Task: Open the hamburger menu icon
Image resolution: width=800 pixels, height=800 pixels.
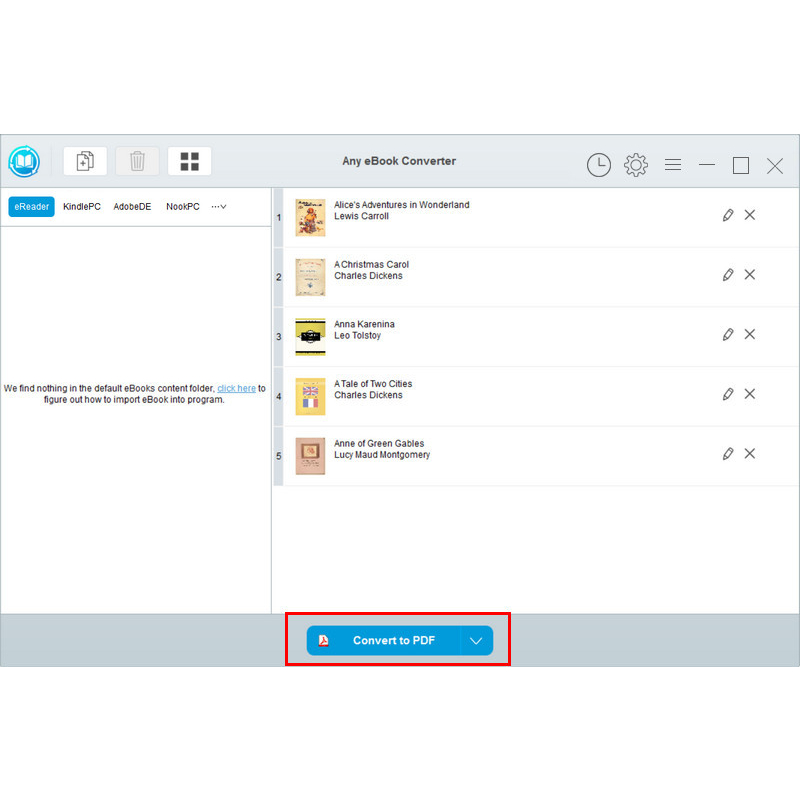Action: (x=673, y=164)
